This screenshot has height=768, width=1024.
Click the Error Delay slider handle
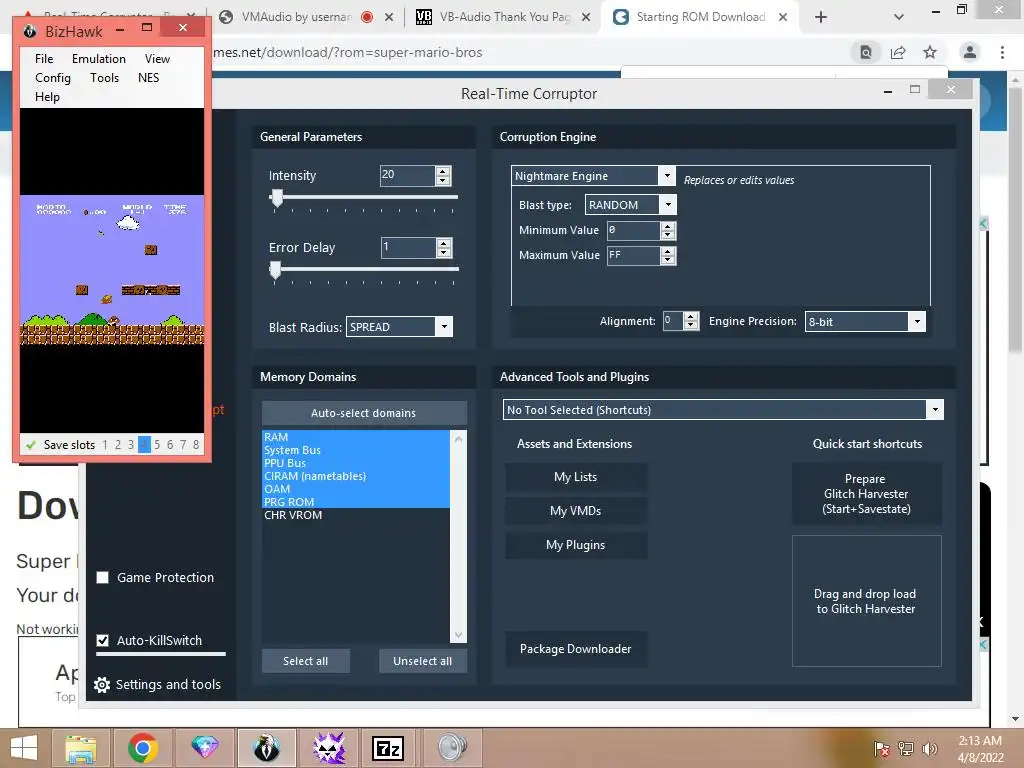(x=276, y=270)
